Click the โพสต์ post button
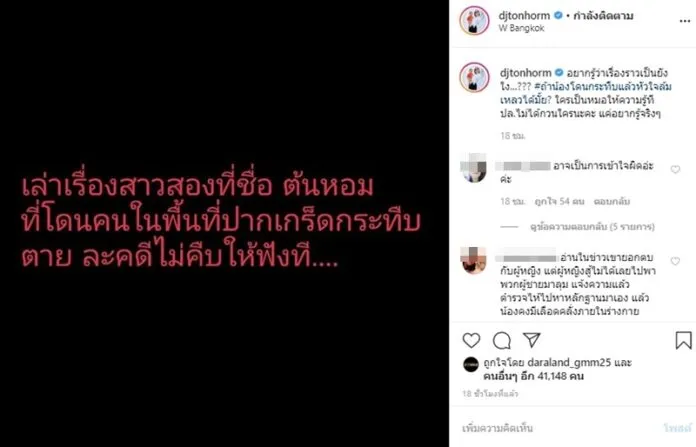 pyautogui.click(x=678, y=428)
